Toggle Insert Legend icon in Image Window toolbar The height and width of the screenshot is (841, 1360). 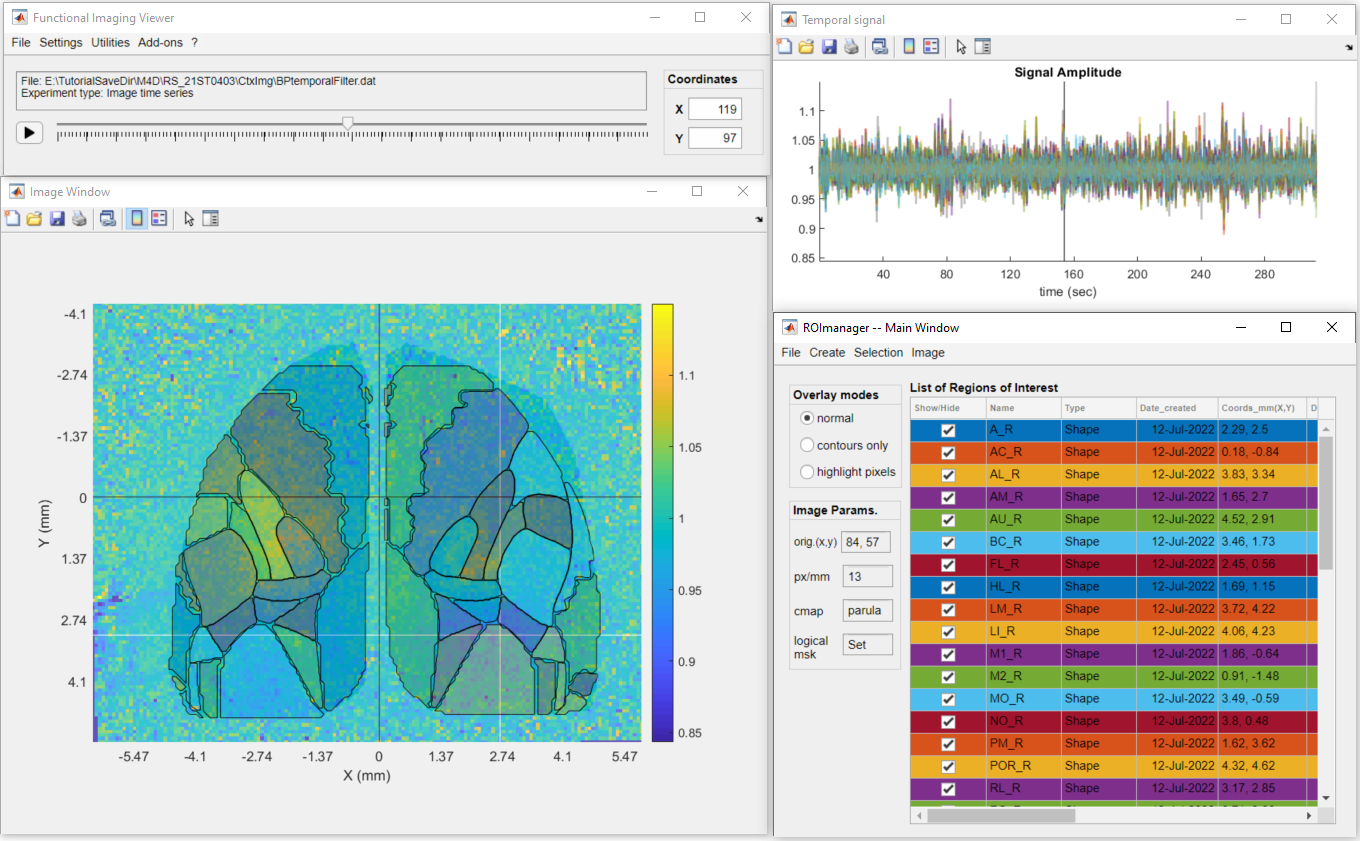(x=159, y=219)
